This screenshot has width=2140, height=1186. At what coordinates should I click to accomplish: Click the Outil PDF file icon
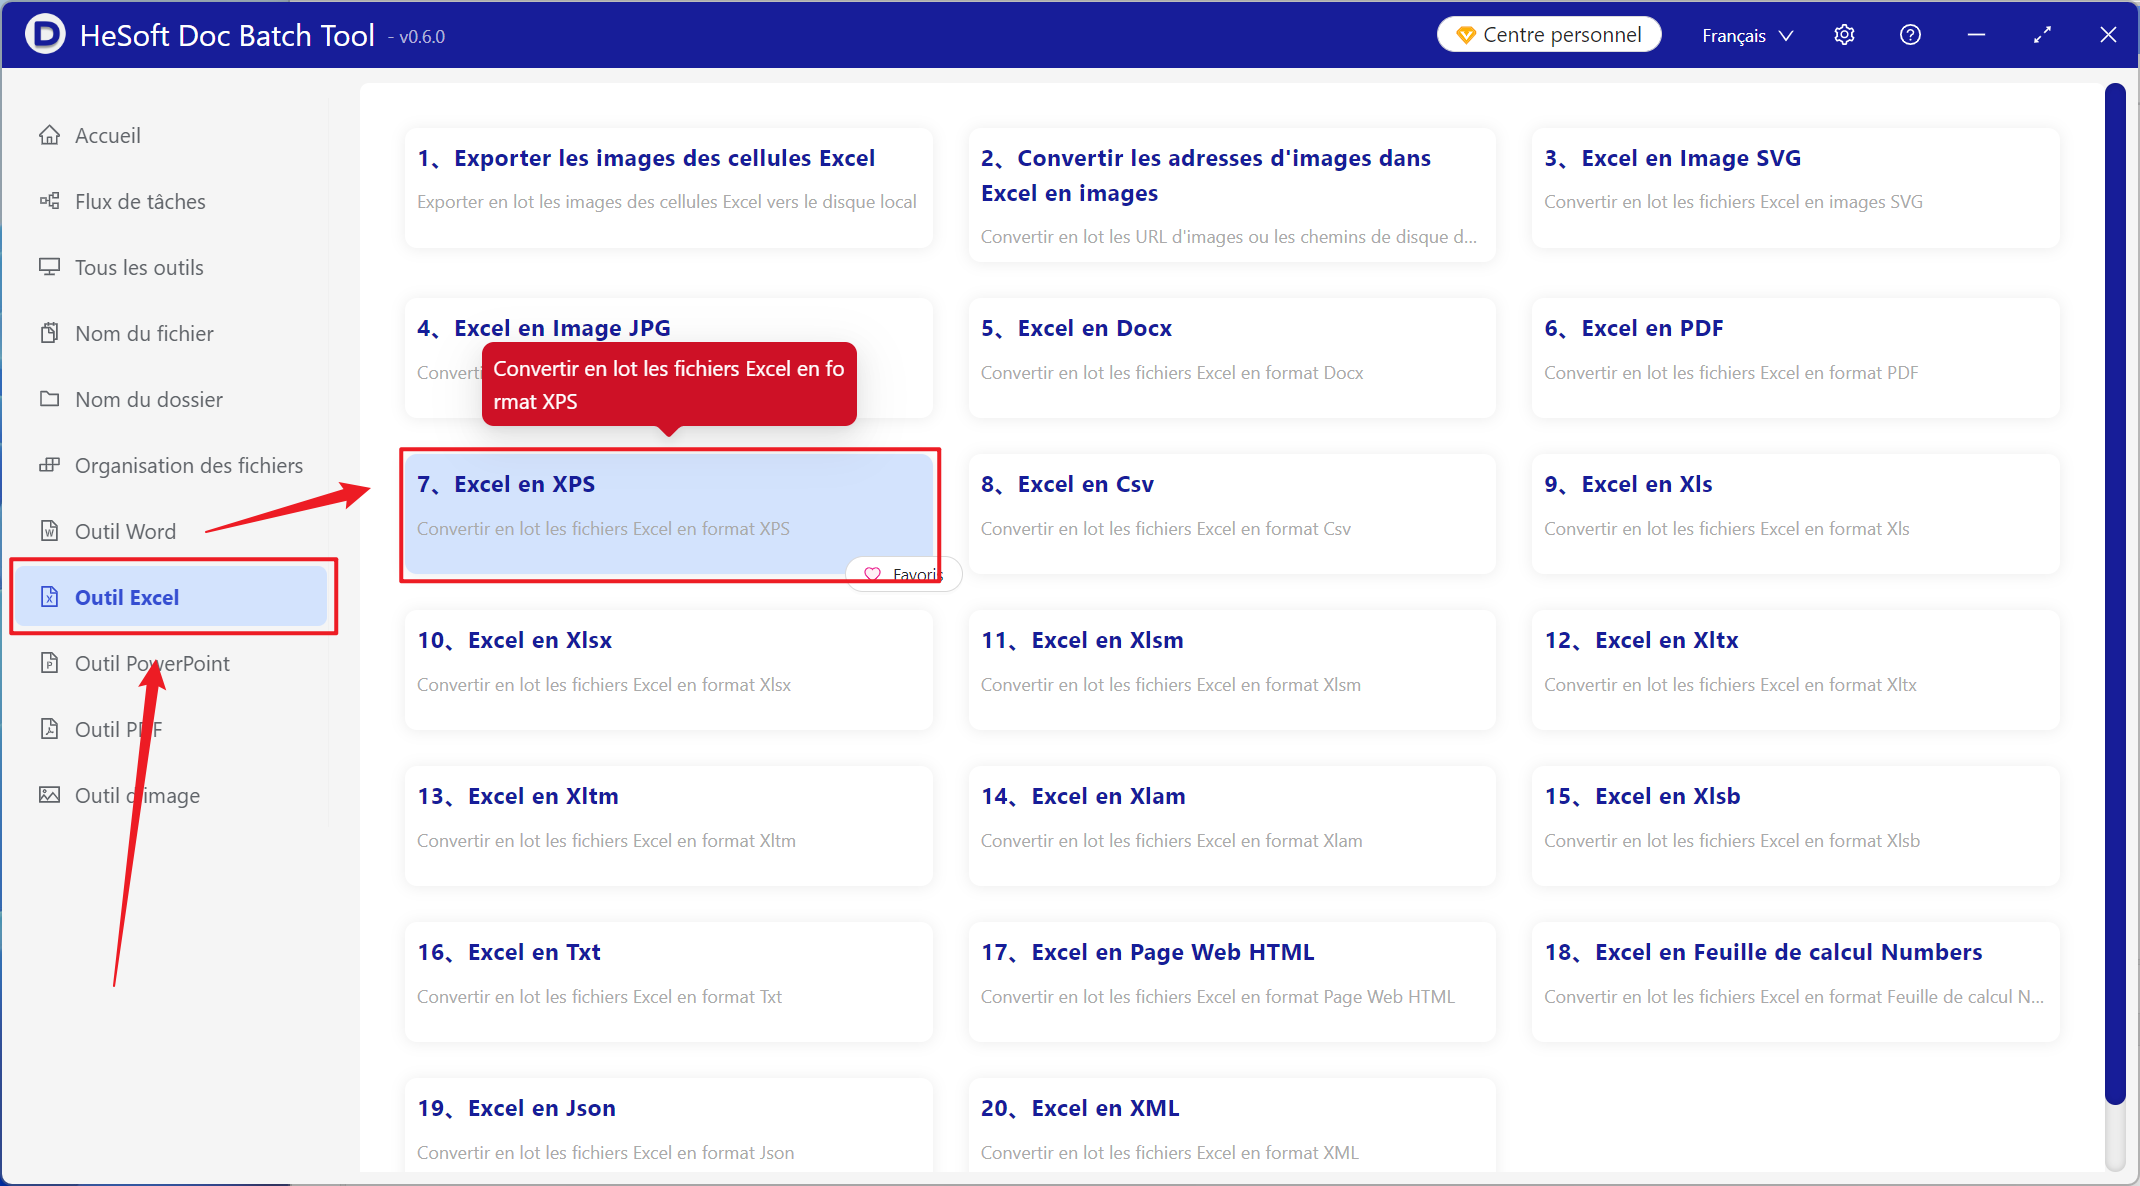point(49,729)
